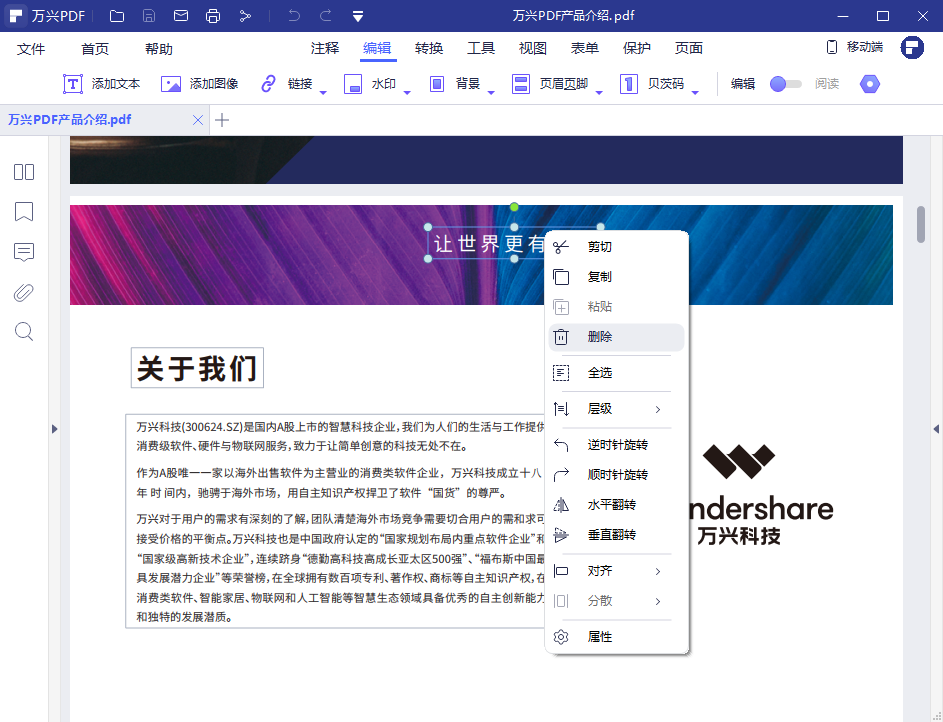Select 水平翻转 in the context menu

click(608, 504)
